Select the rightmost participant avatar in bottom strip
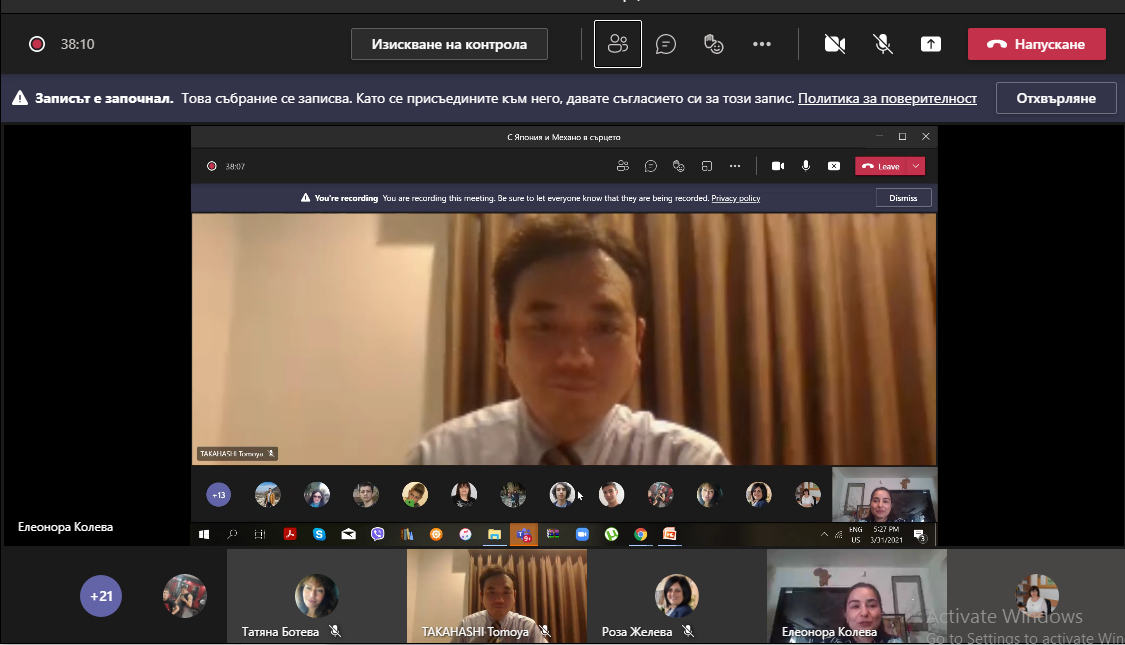The width and height of the screenshot is (1125, 645). coord(1036,595)
